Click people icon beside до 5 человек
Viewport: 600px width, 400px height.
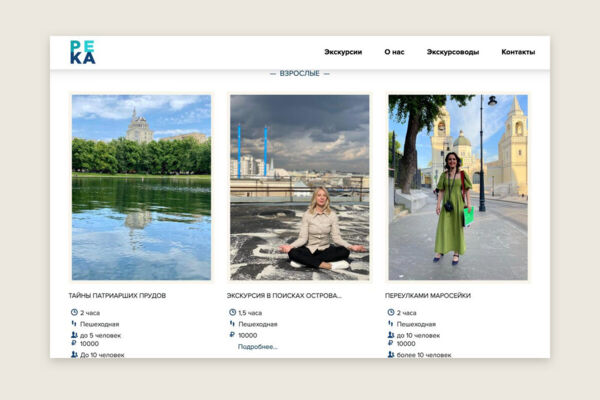point(74,335)
